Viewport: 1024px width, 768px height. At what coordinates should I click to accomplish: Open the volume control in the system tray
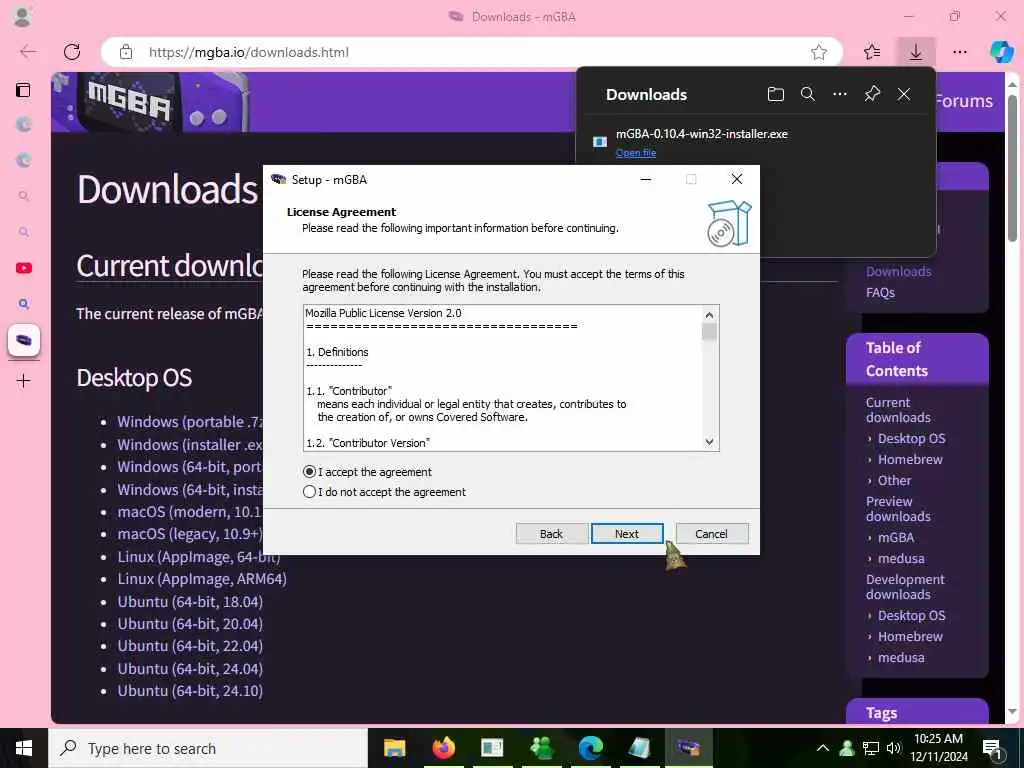(894, 748)
